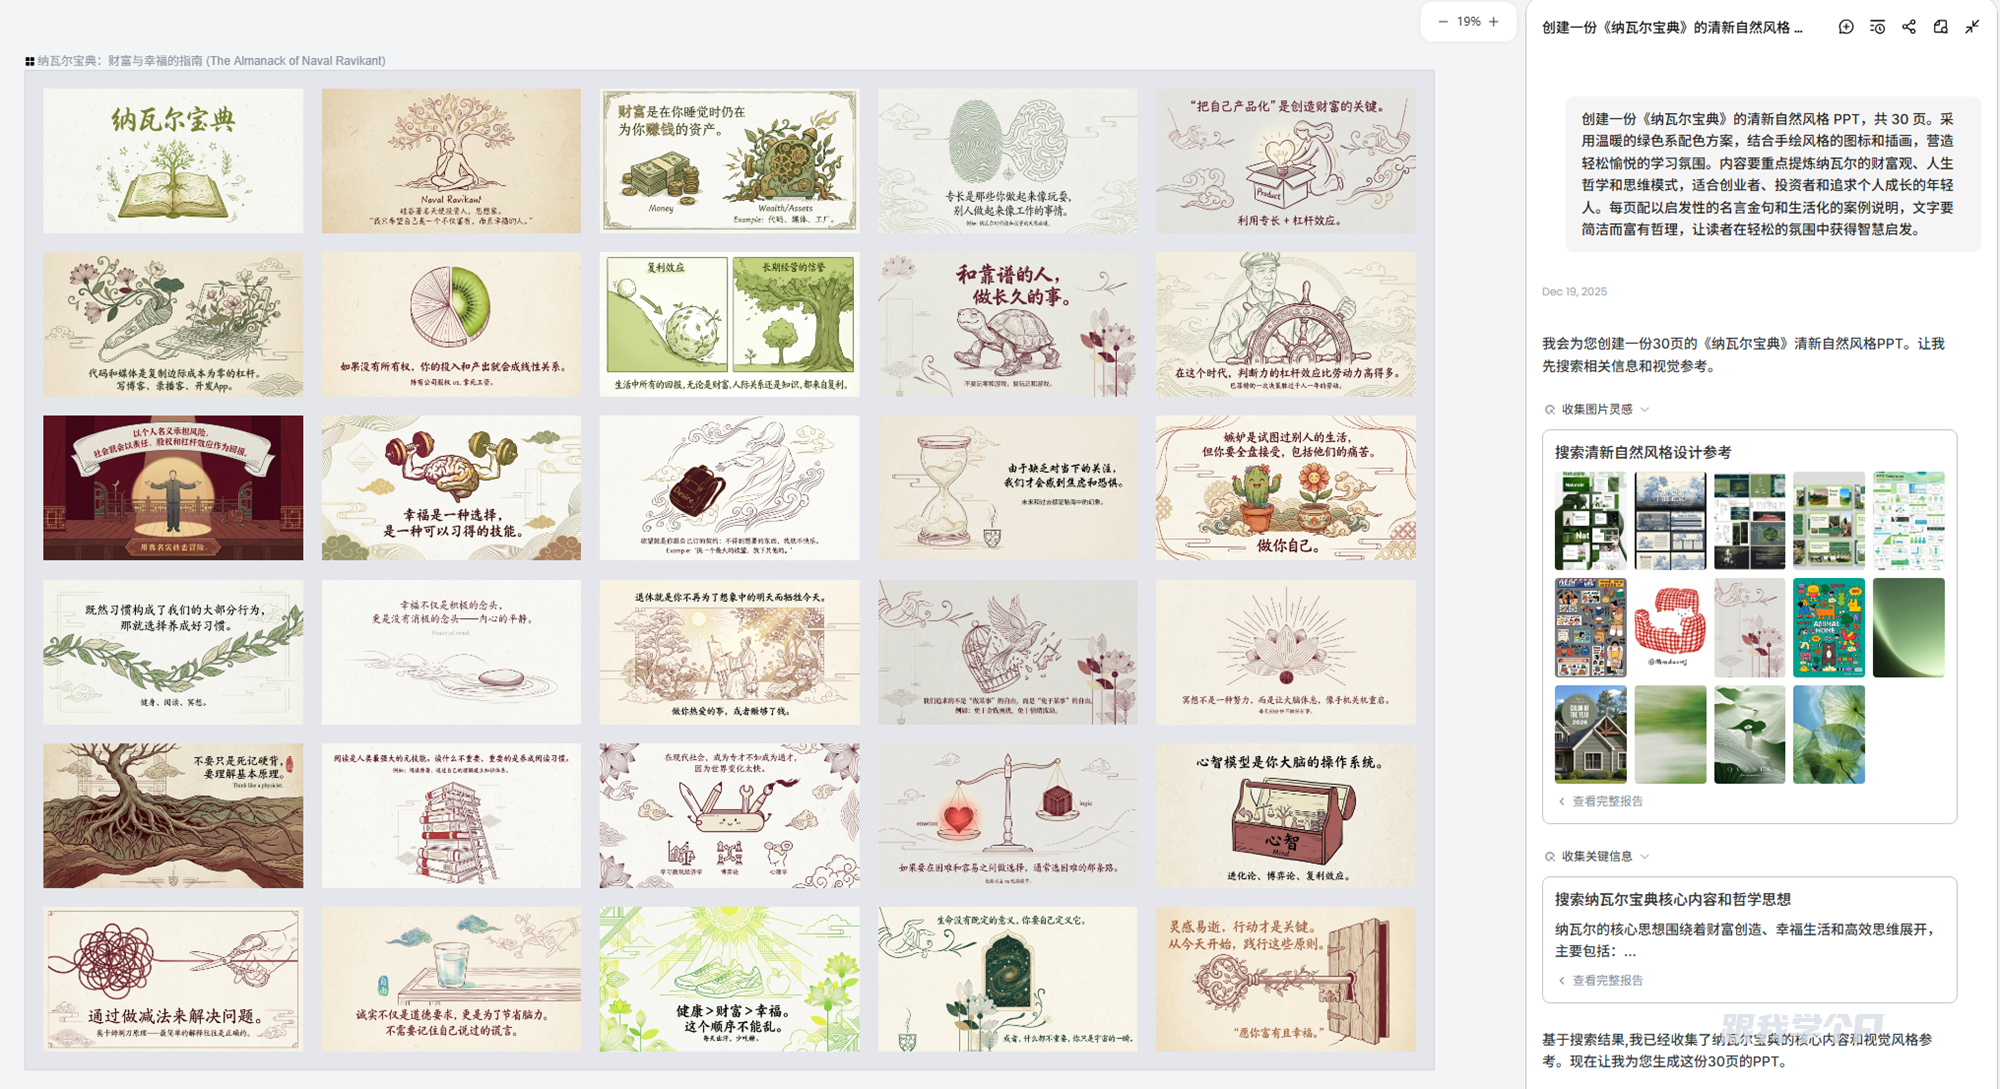Collapse the chat panel with the shrink arrows icon
The height and width of the screenshot is (1089, 2000).
point(1972,27)
